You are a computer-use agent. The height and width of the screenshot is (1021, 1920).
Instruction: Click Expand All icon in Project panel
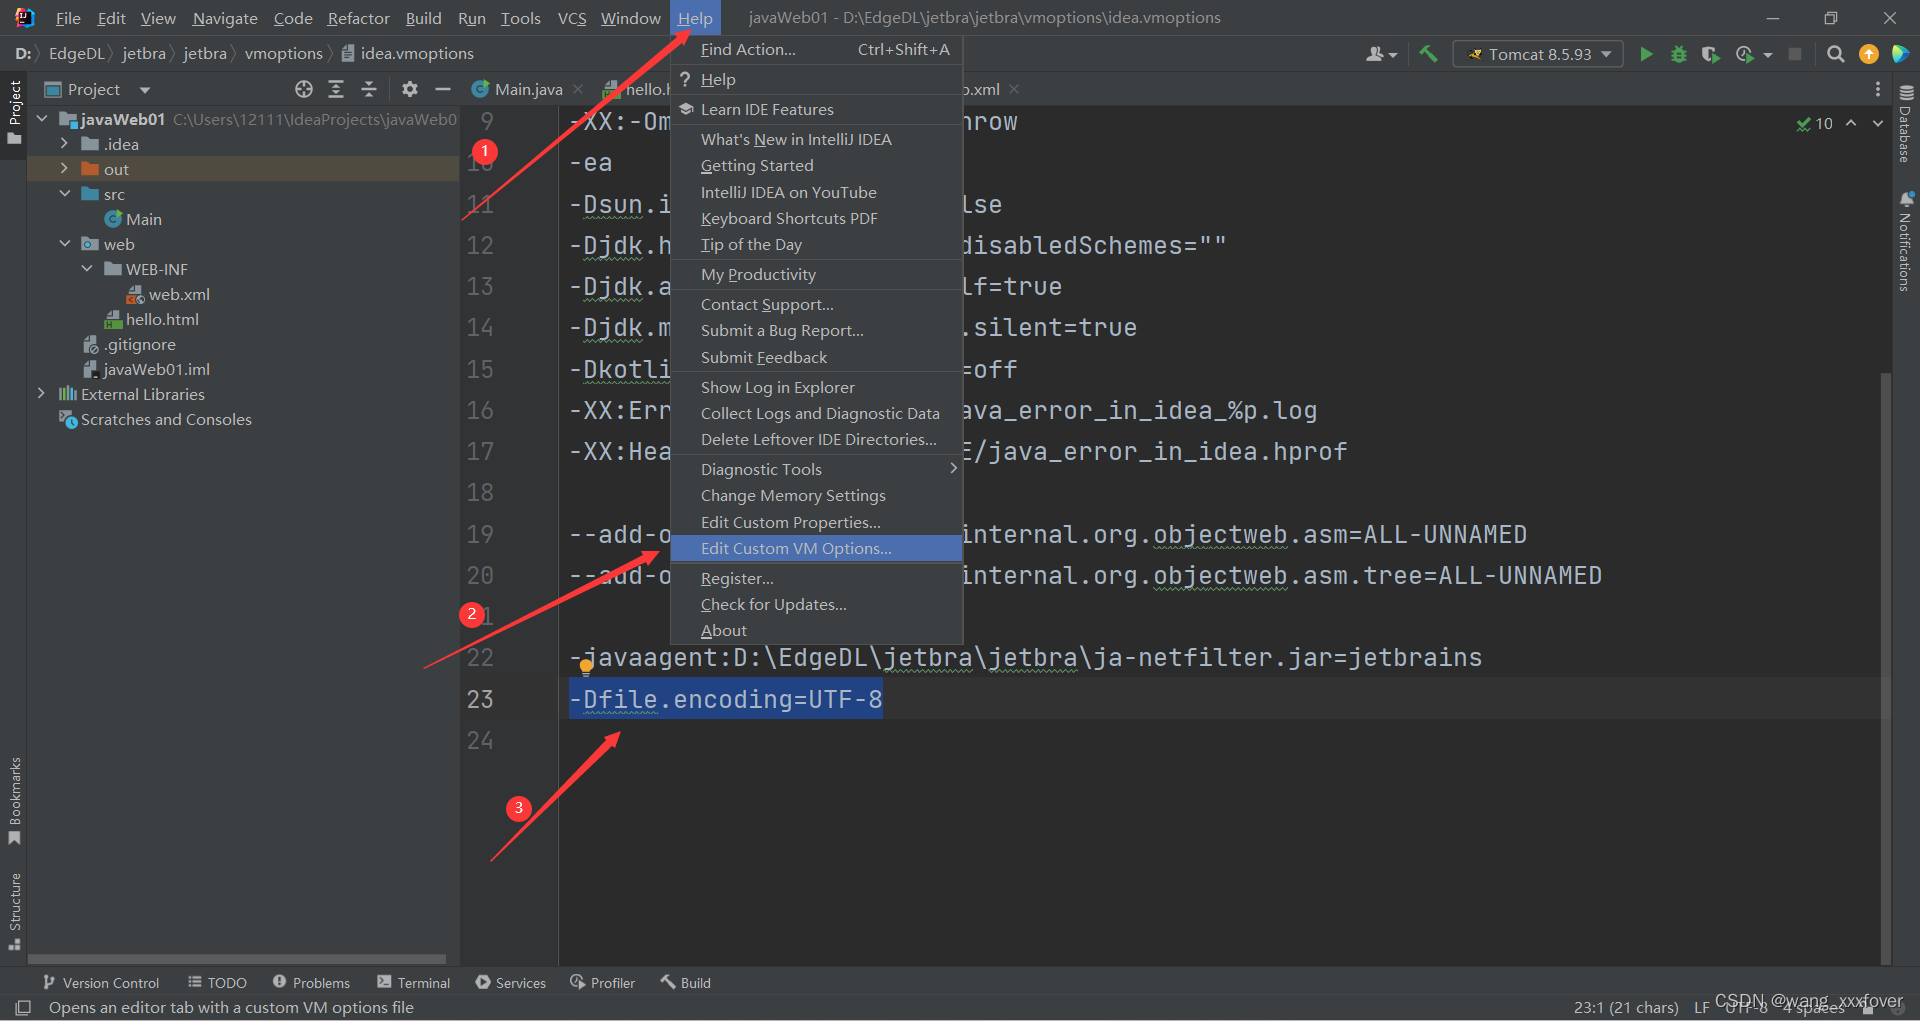pos(336,89)
